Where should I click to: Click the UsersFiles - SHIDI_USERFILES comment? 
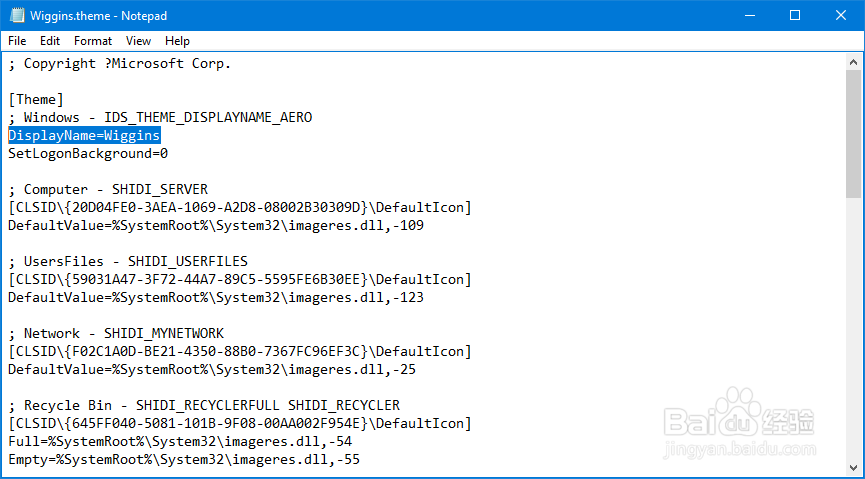[128, 261]
